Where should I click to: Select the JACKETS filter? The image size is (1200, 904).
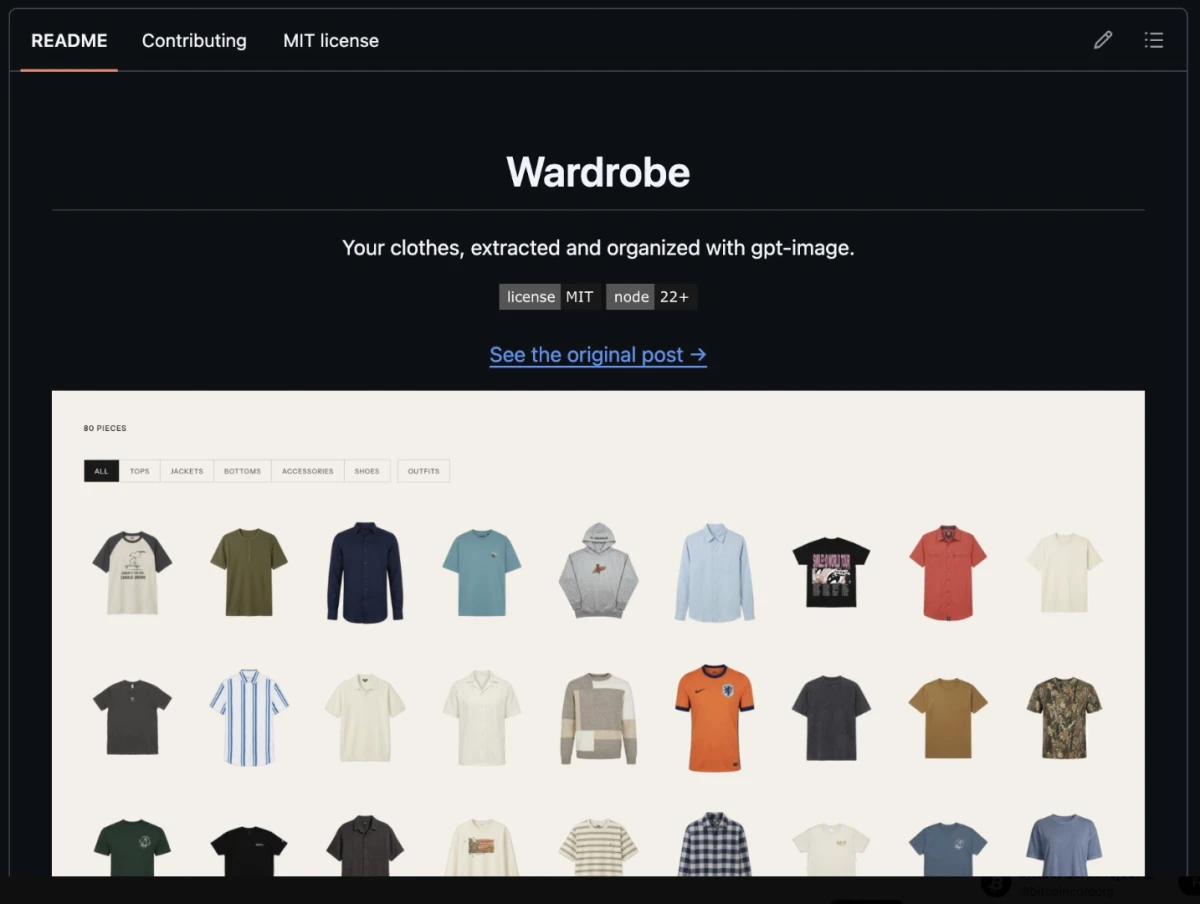pos(187,471)
